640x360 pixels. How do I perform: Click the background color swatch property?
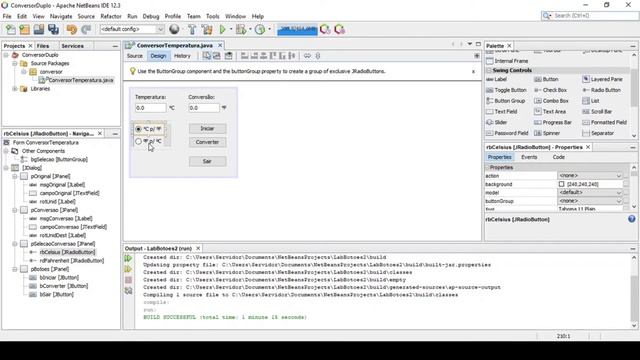(562, 184)
